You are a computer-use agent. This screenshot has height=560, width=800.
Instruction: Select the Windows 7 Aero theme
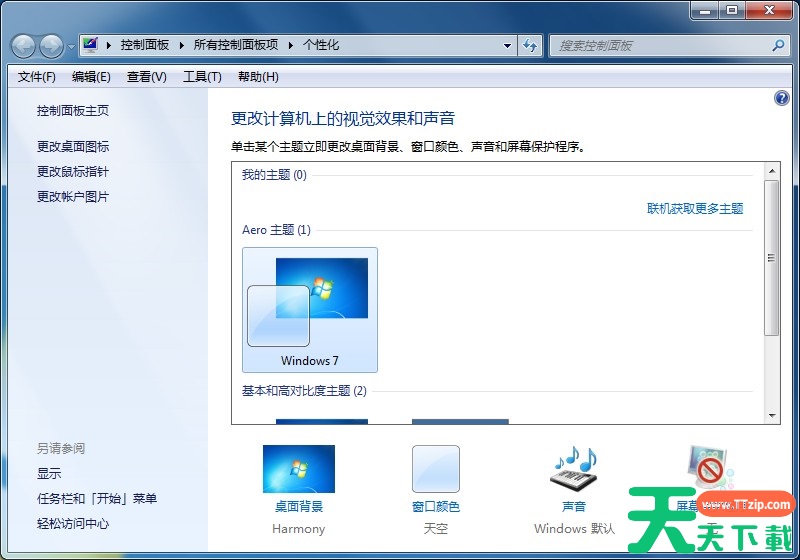pos(310,310)
